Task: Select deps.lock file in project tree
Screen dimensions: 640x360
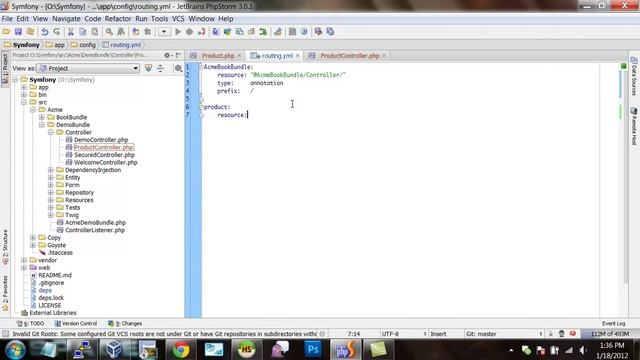Action: 51,298
